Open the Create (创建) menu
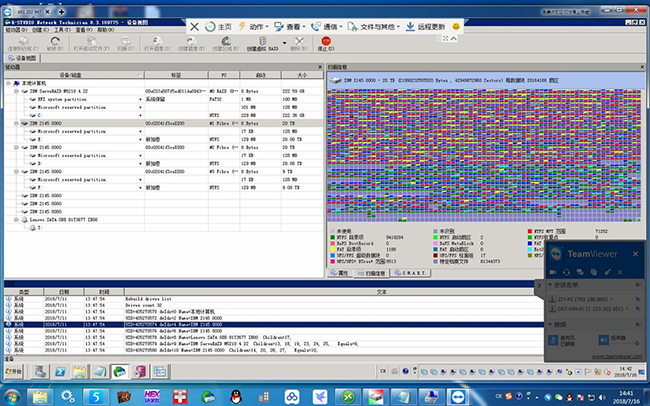Viewport: 650px width, 406px height. pos(40,30)
